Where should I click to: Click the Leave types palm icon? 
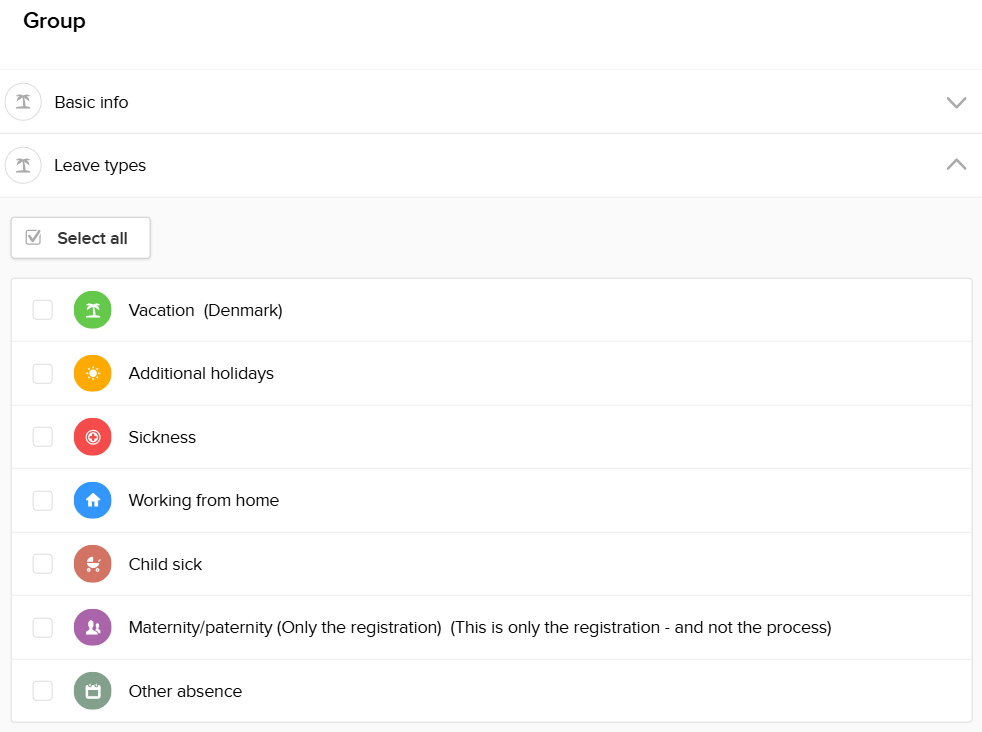click(23, 165)
